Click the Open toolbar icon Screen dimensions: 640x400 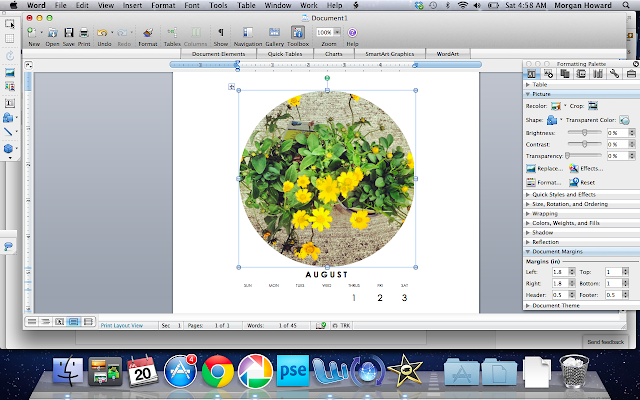(52, 33)
